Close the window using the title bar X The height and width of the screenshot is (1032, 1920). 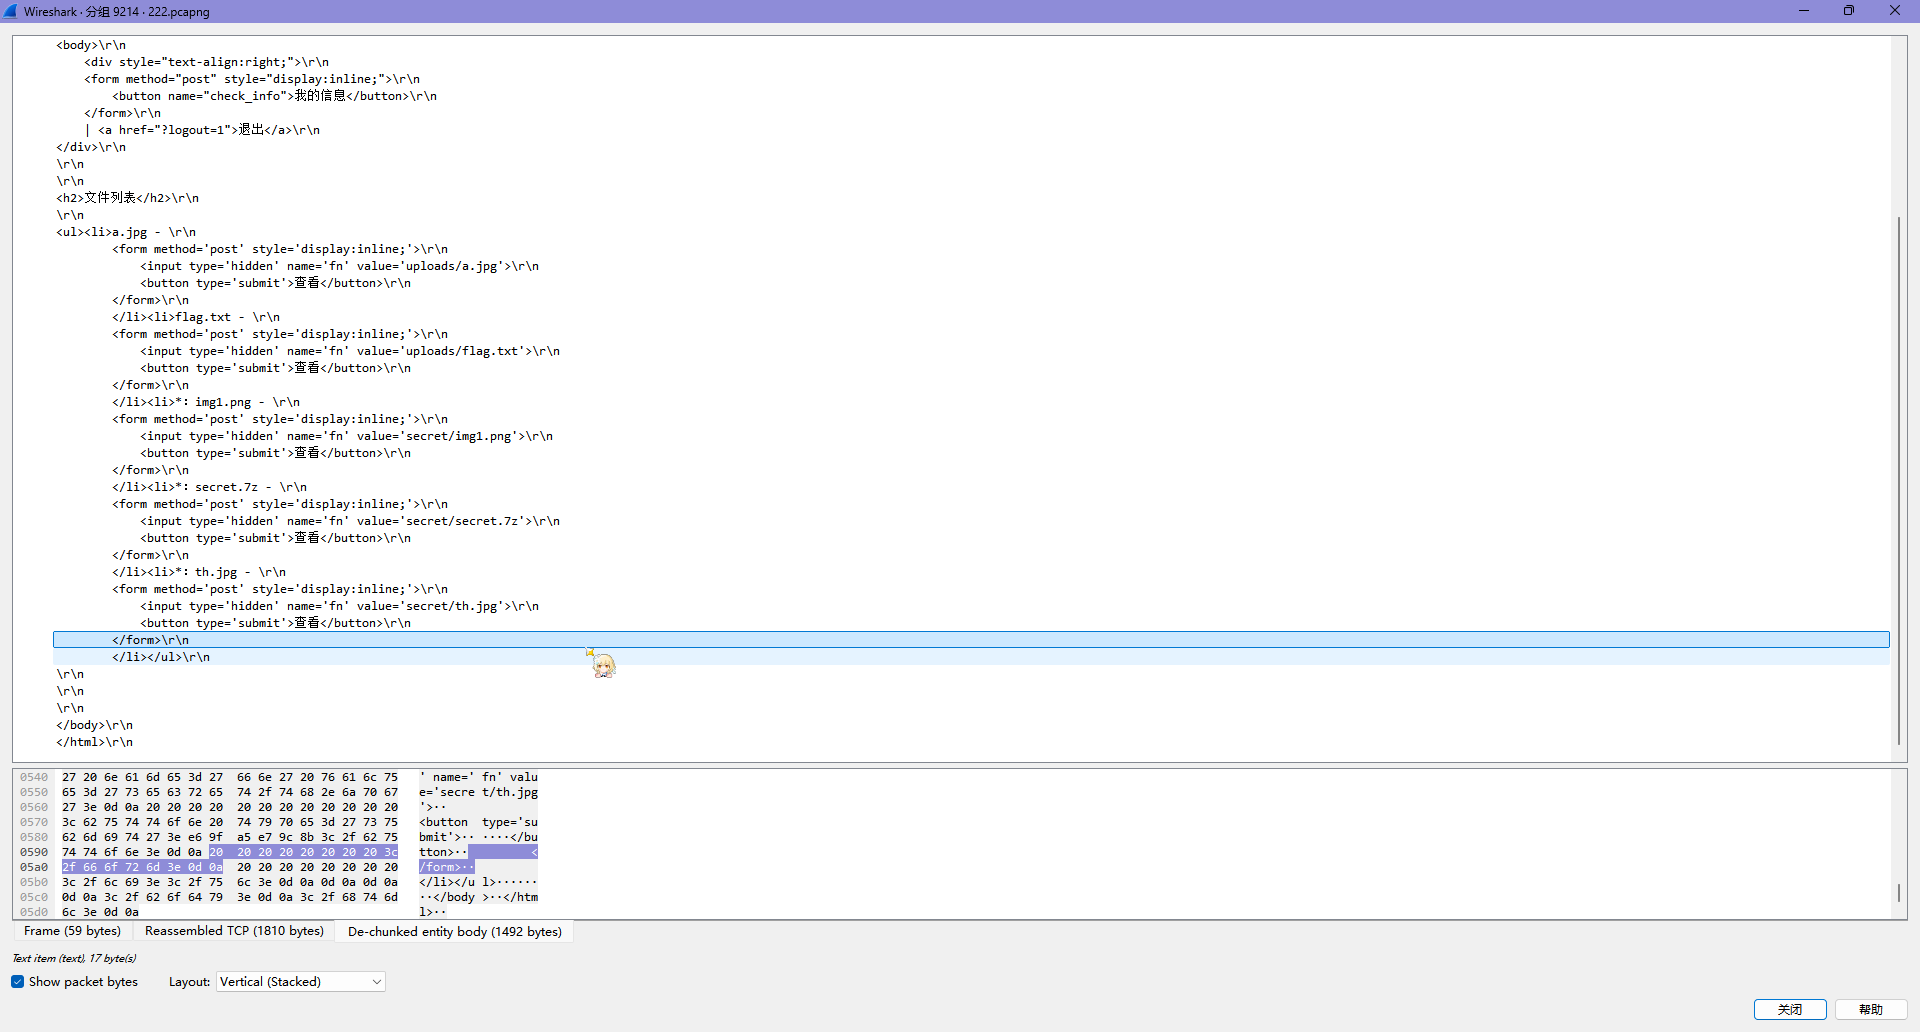1894,11
